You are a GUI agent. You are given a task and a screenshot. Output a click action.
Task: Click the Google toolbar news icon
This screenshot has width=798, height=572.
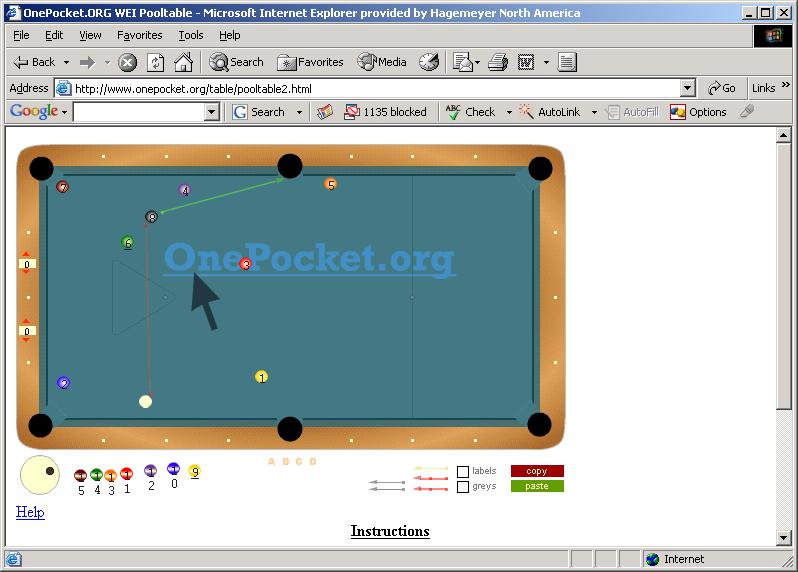point(325,112)
